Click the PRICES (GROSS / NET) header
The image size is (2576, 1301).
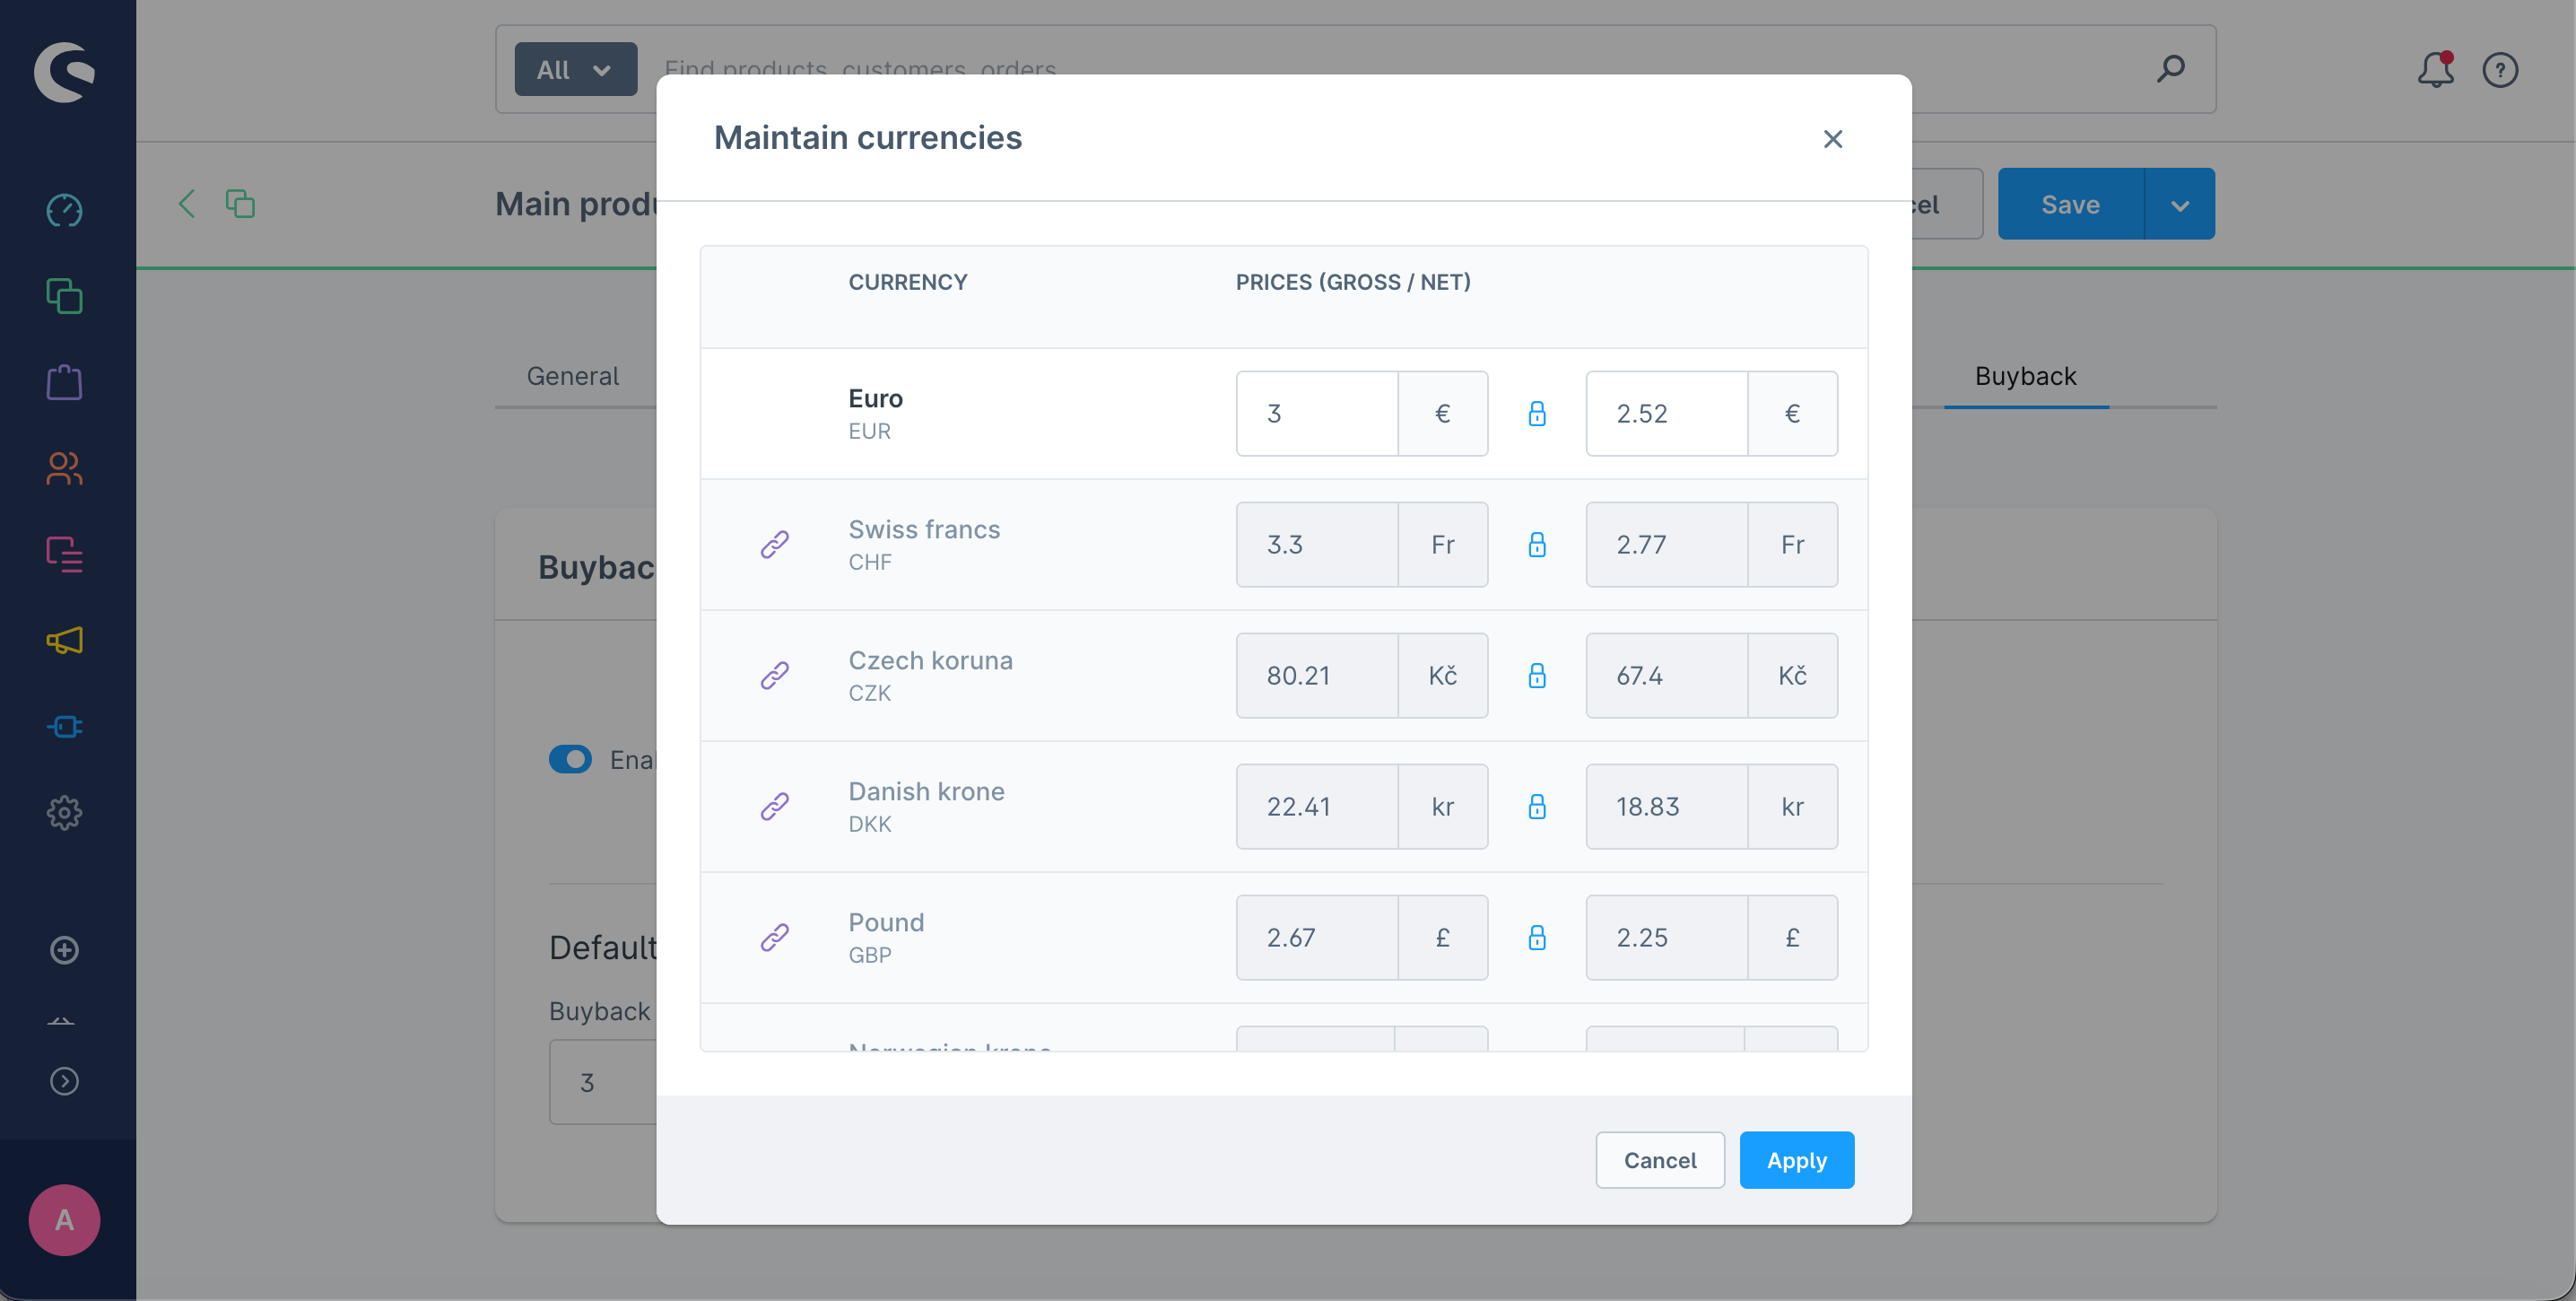tap(1353, 282)
